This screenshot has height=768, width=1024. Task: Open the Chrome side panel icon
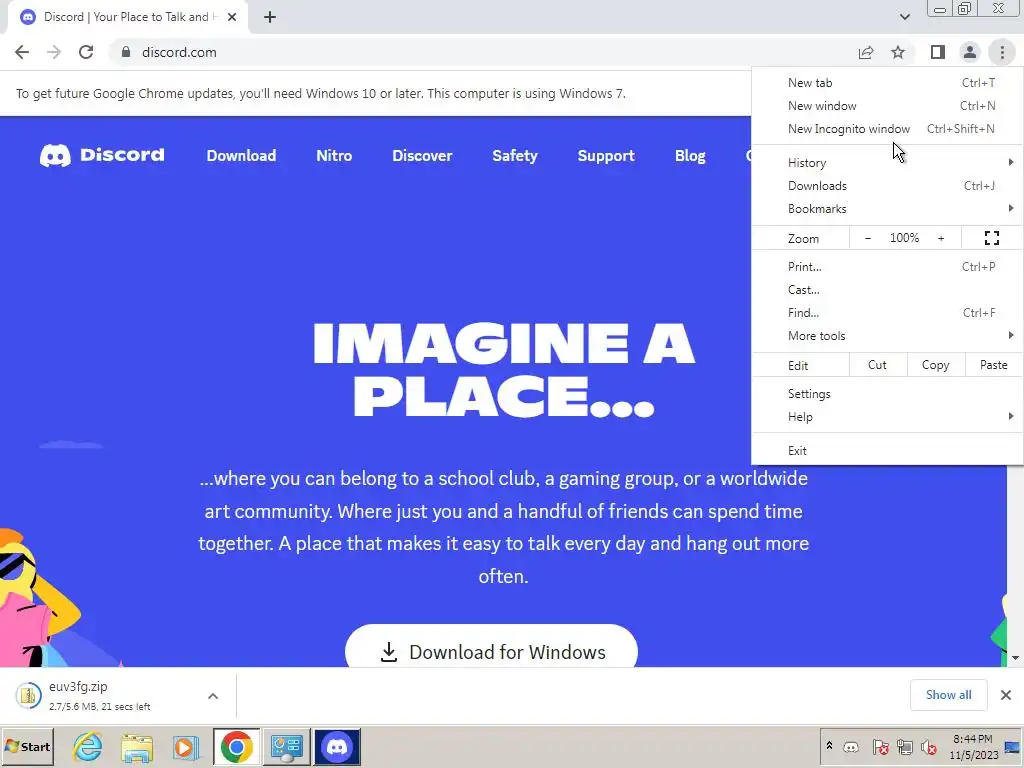938,52
